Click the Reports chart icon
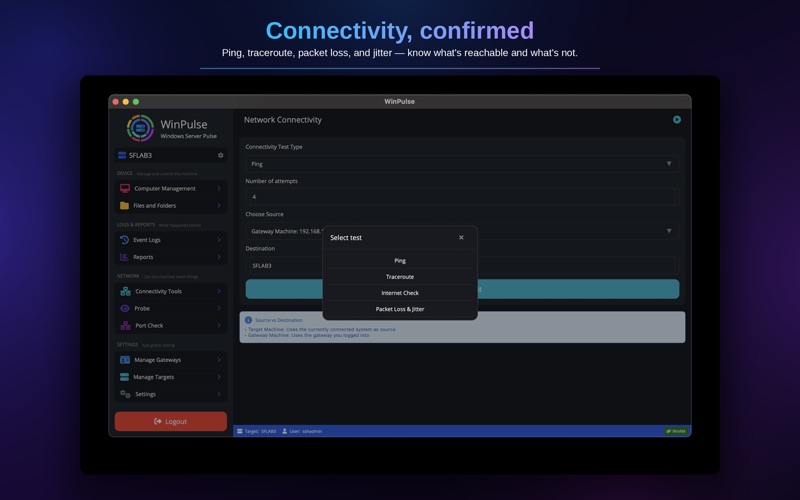The image size is (800, 500). [124, 257]
